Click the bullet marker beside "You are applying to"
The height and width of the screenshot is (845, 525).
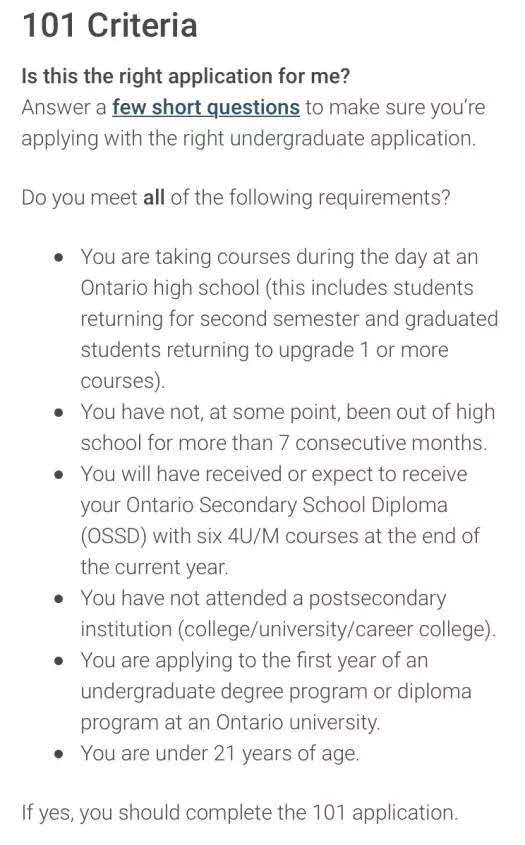tap(59, 661)
